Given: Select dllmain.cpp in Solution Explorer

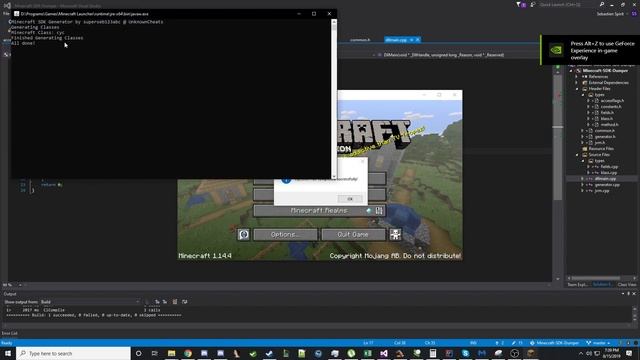Looking at the screenshot, I should (x=605, y=179).
